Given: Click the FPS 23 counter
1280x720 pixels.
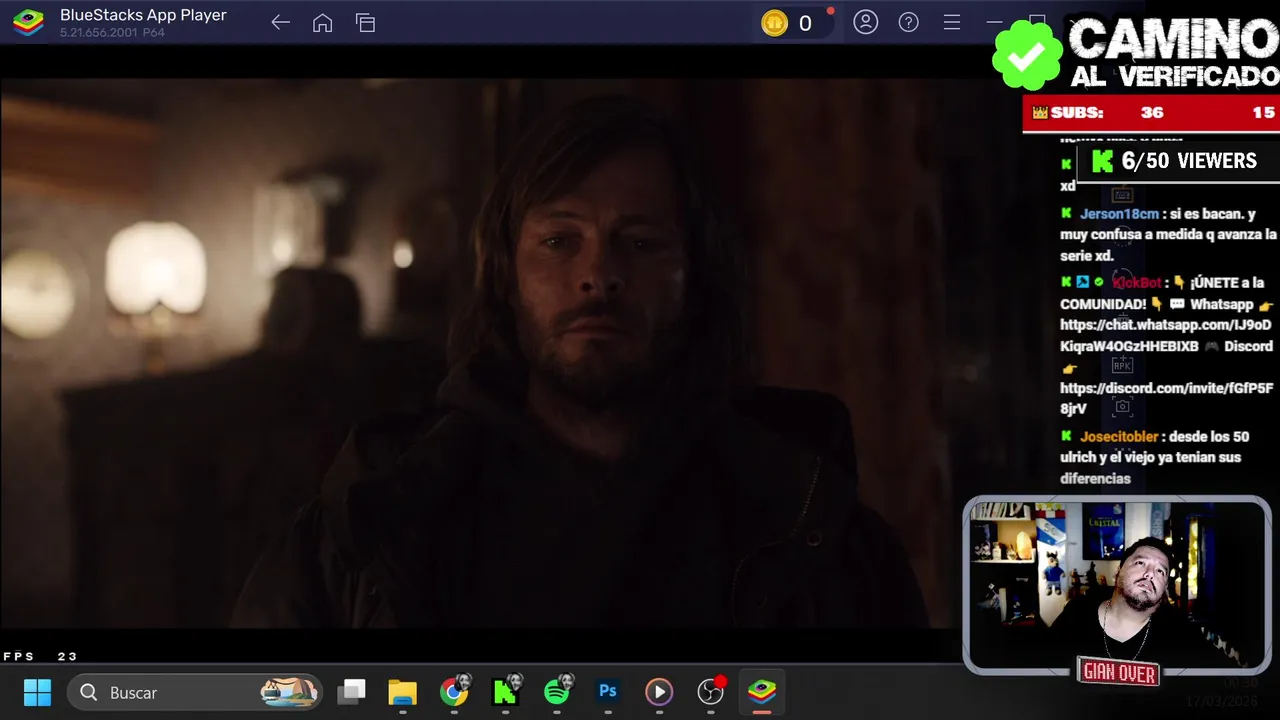Looking at the screenshot, I should pyautogui.click(x=40, y=657).
